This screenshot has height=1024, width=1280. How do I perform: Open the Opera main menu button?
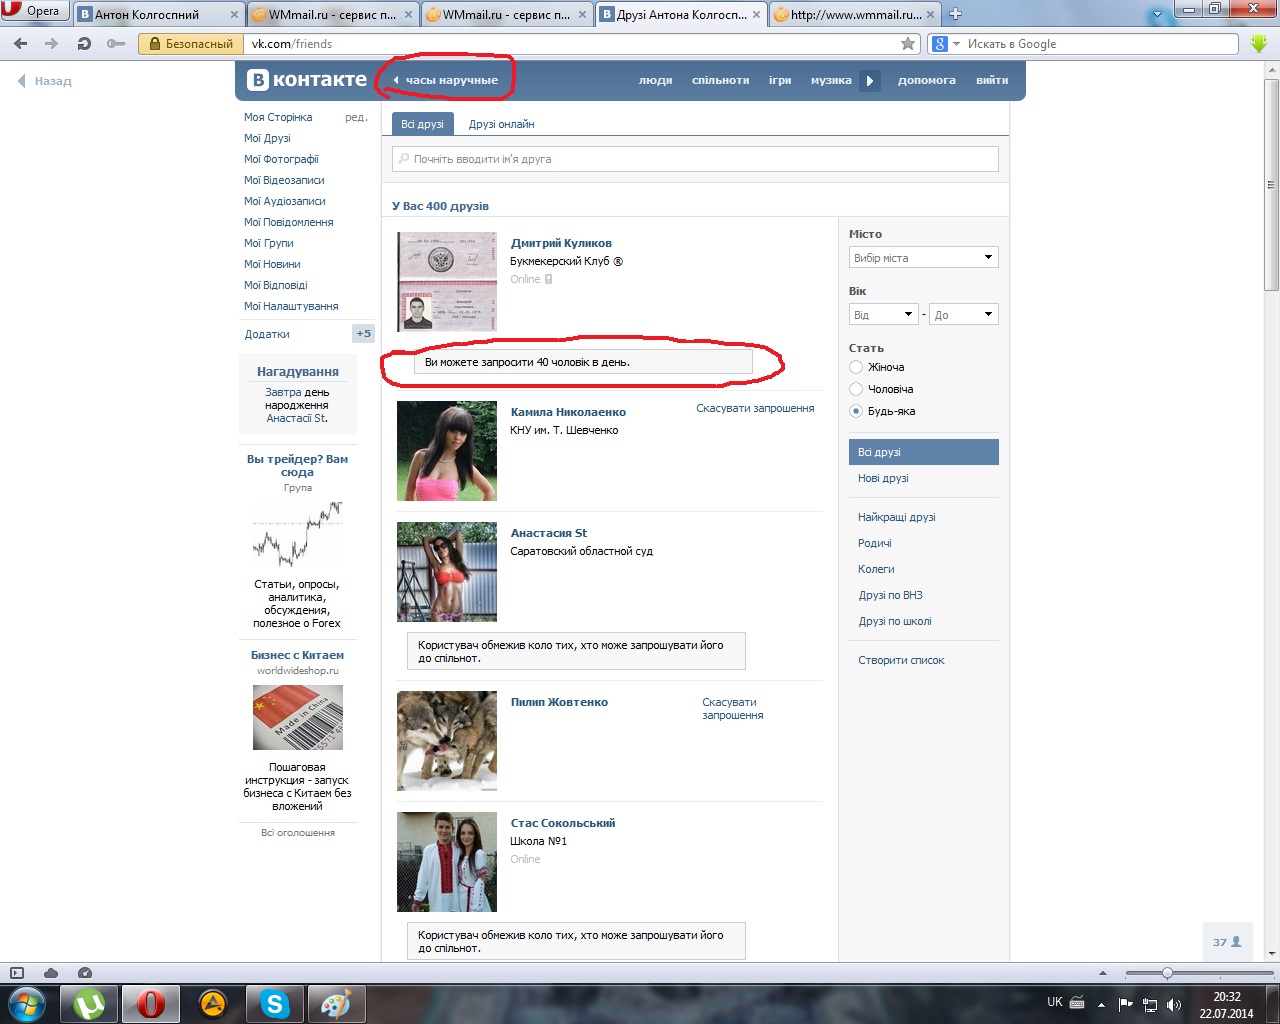[x=34, y=11]
